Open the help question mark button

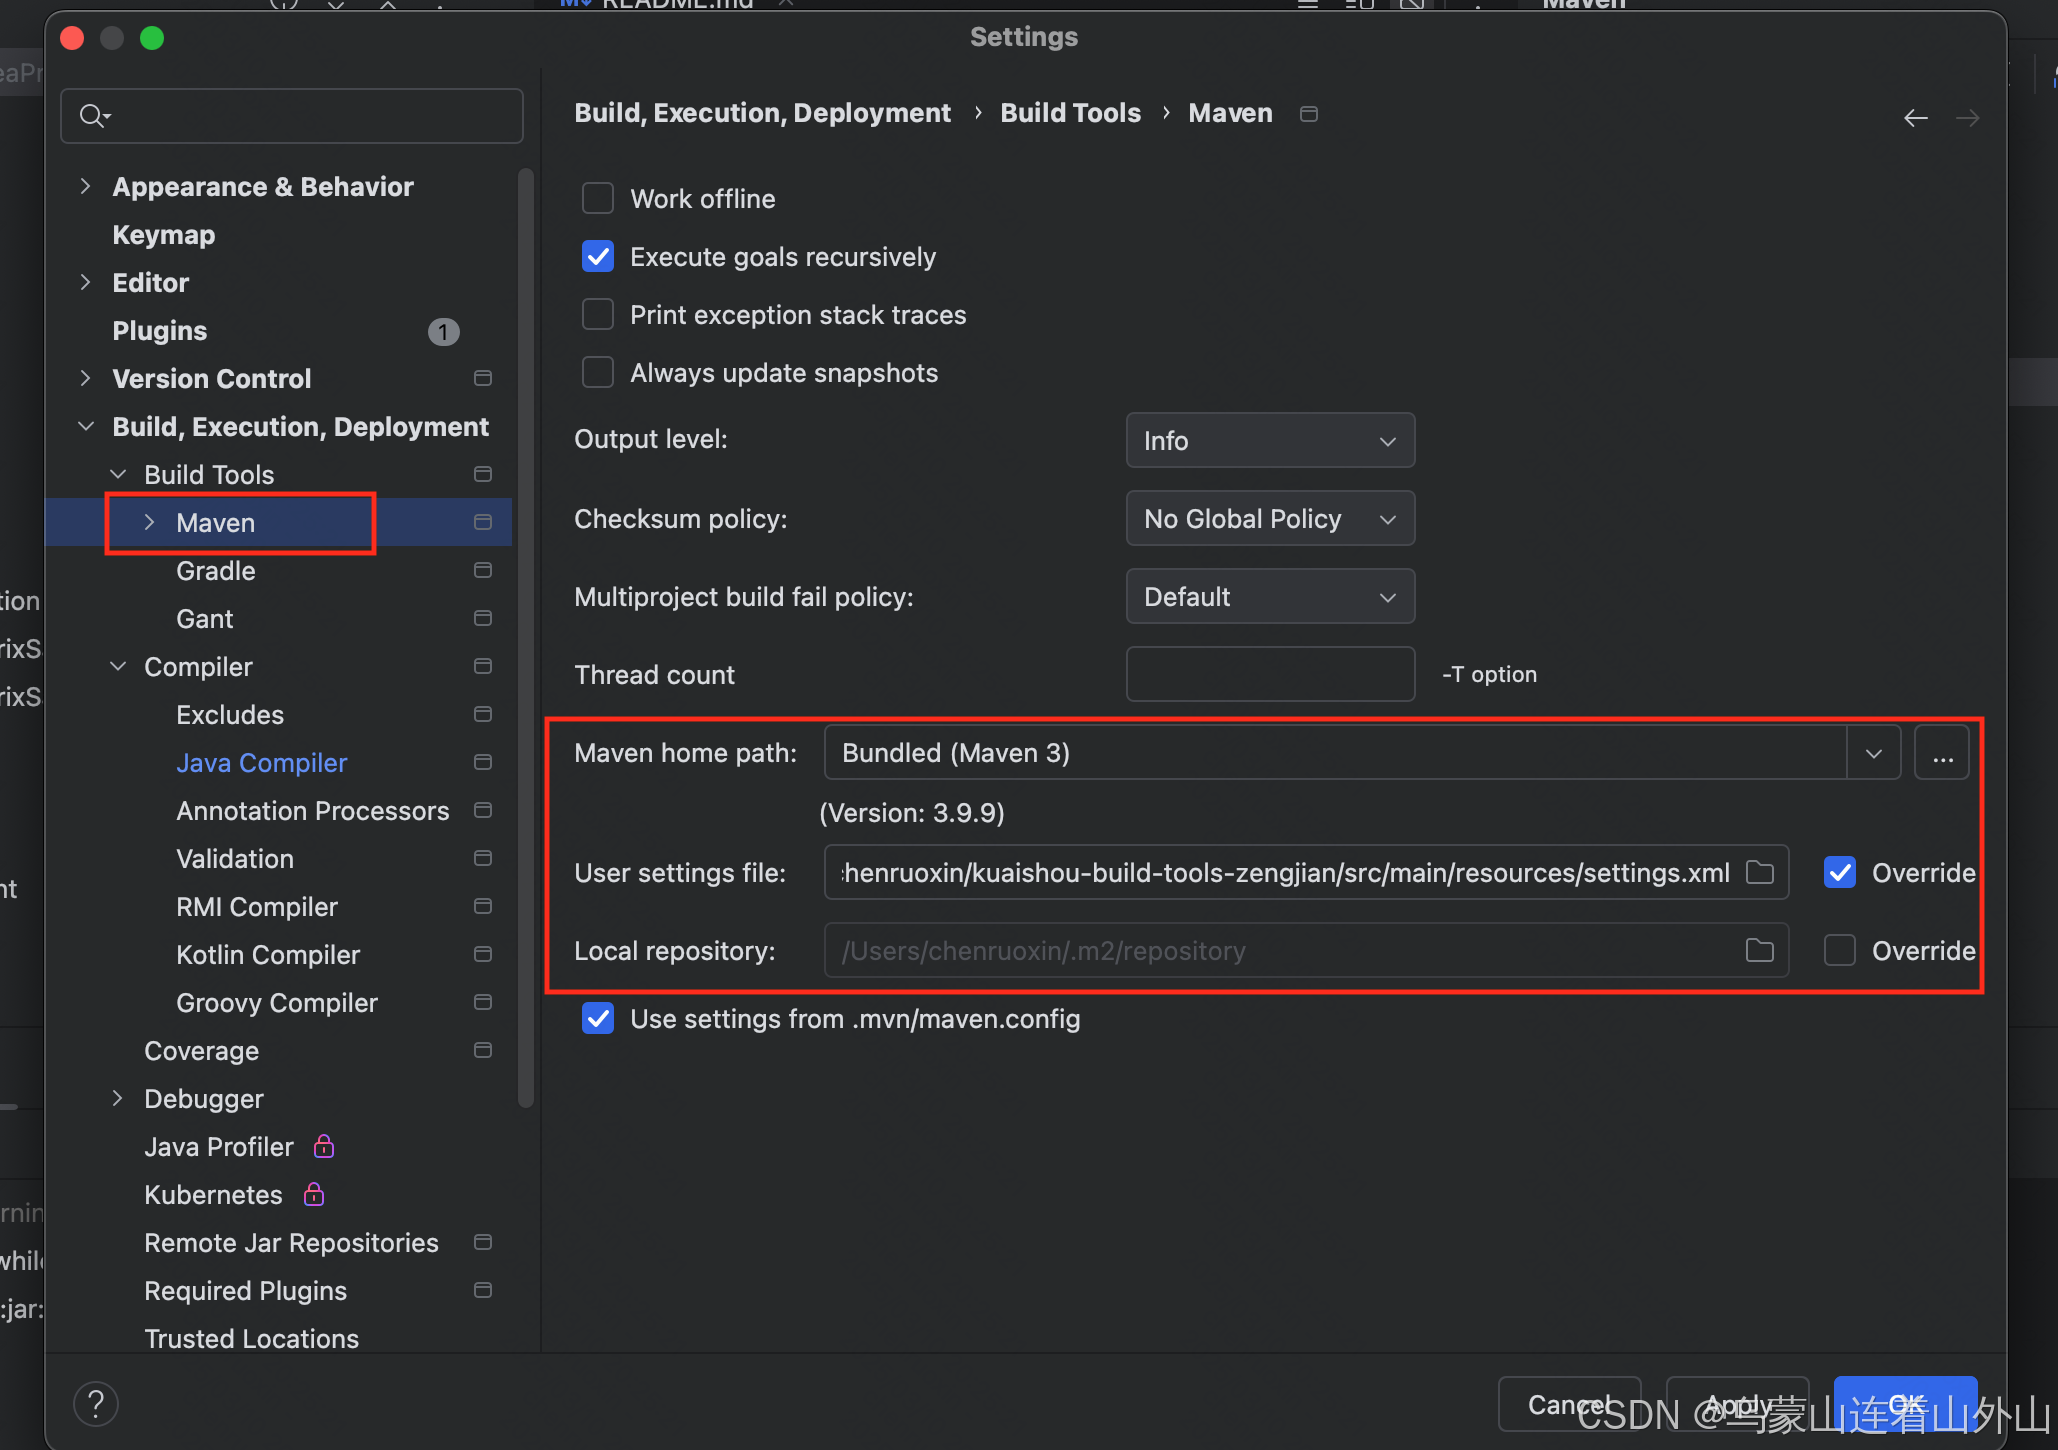coord(96,1404)
